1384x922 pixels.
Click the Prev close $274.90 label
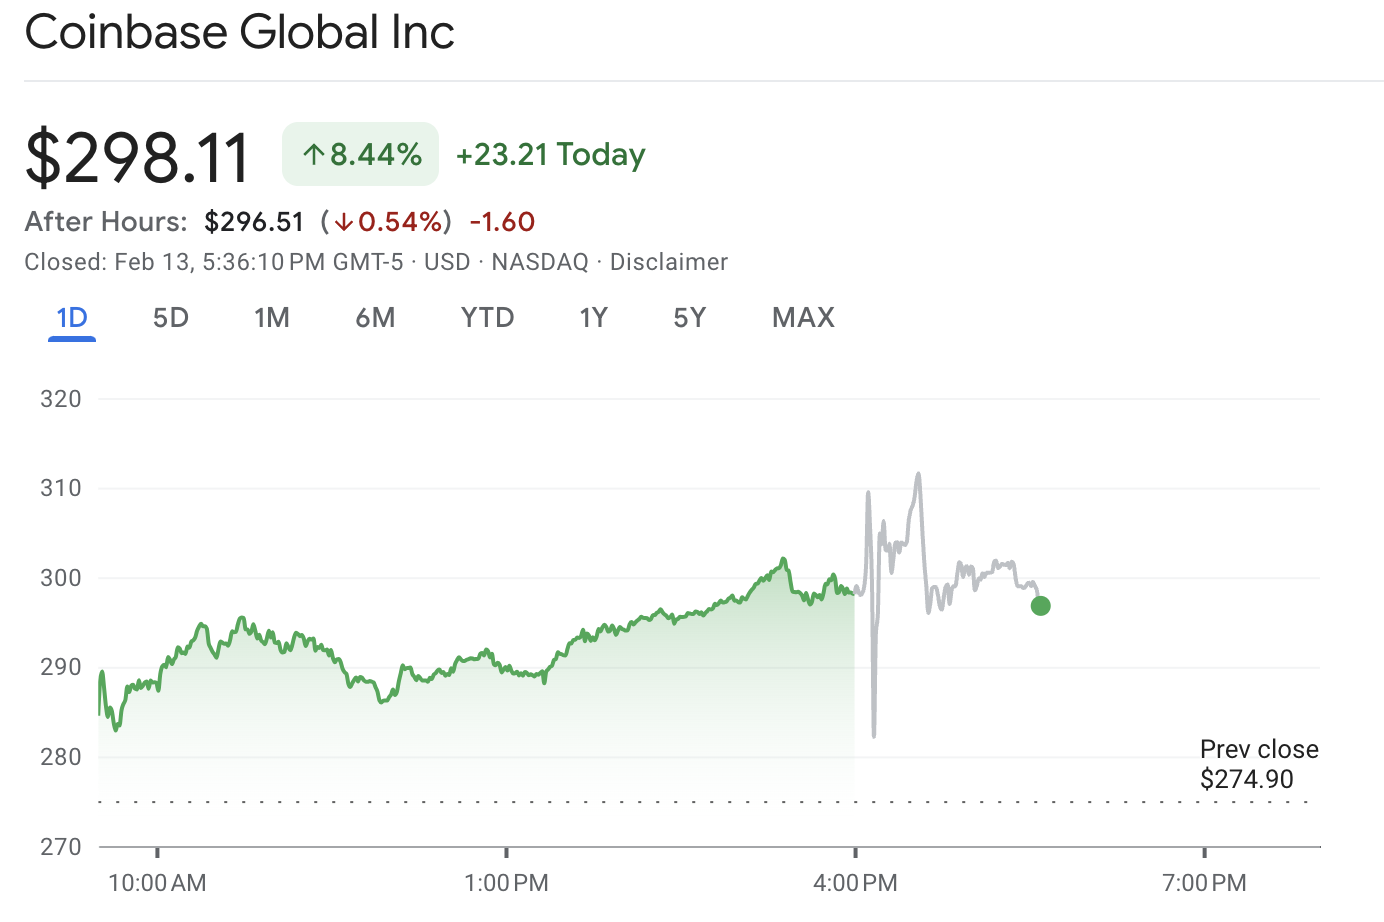click(1258, 764)
